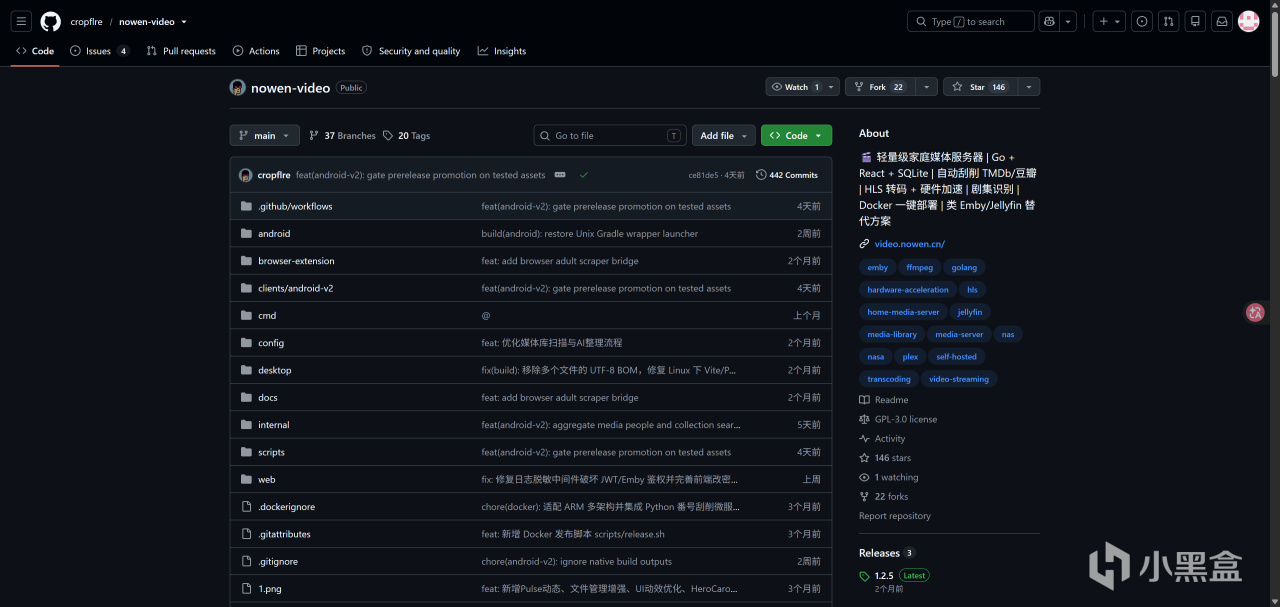
Task: Click the Report repository link
Action: [x=895, y=516]
